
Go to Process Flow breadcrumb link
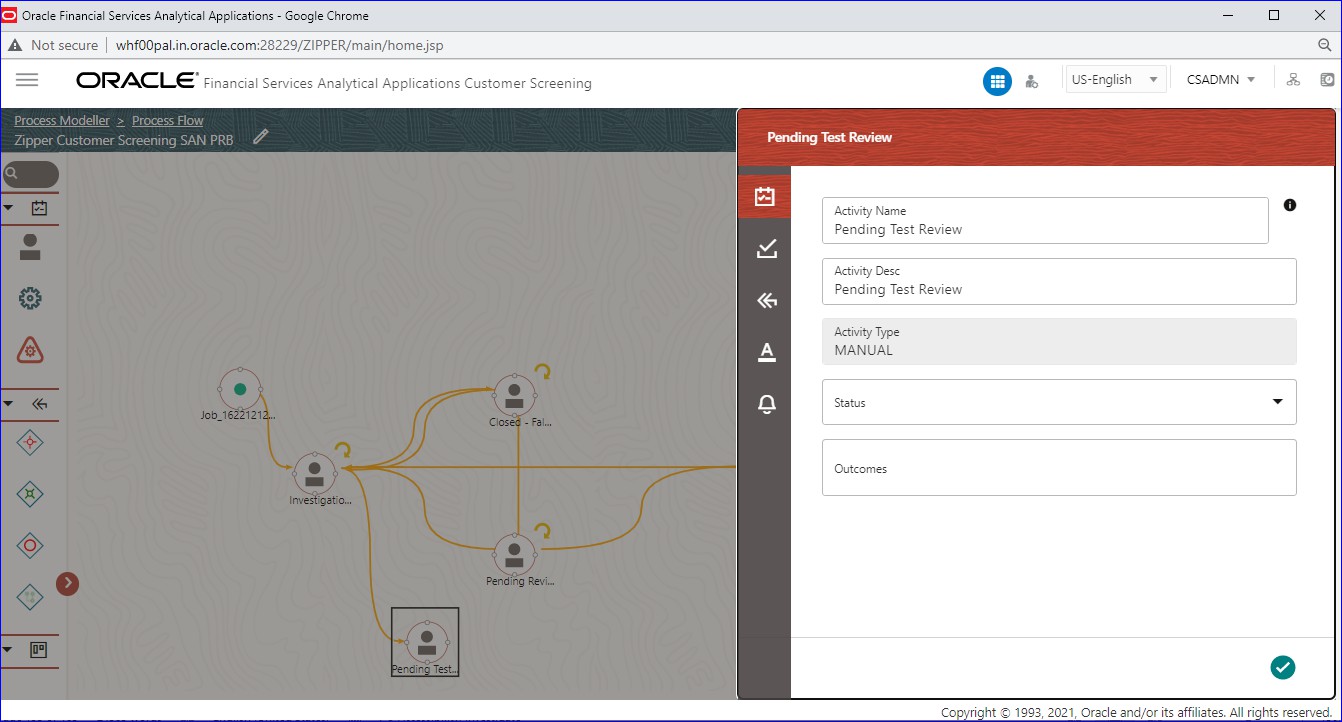point(168,121)
